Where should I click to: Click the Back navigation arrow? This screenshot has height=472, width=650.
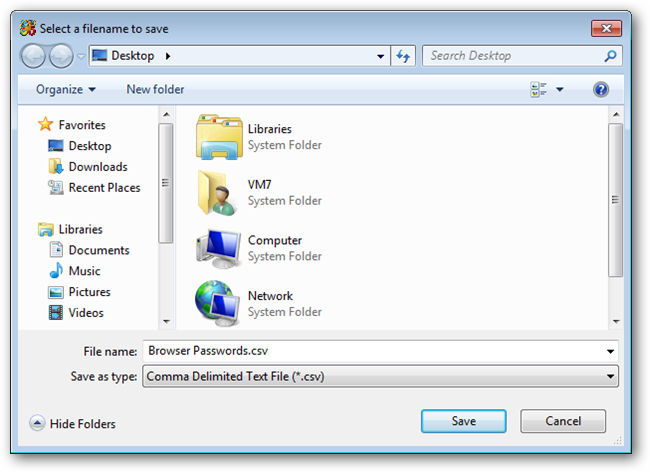[x=33, y=56]
